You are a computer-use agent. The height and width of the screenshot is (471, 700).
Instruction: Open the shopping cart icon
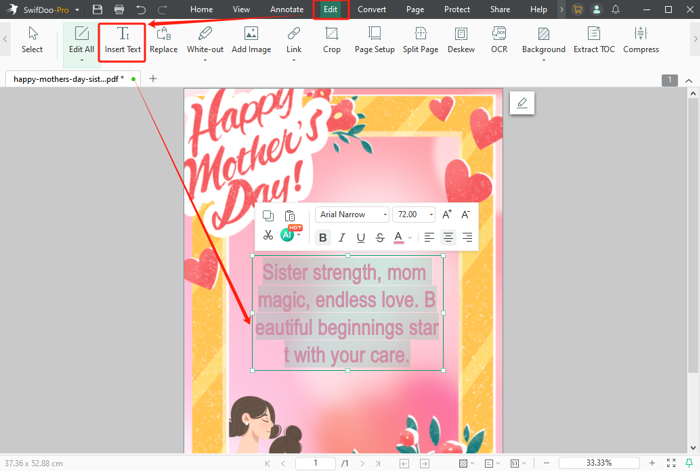click(x=578, y=9)
